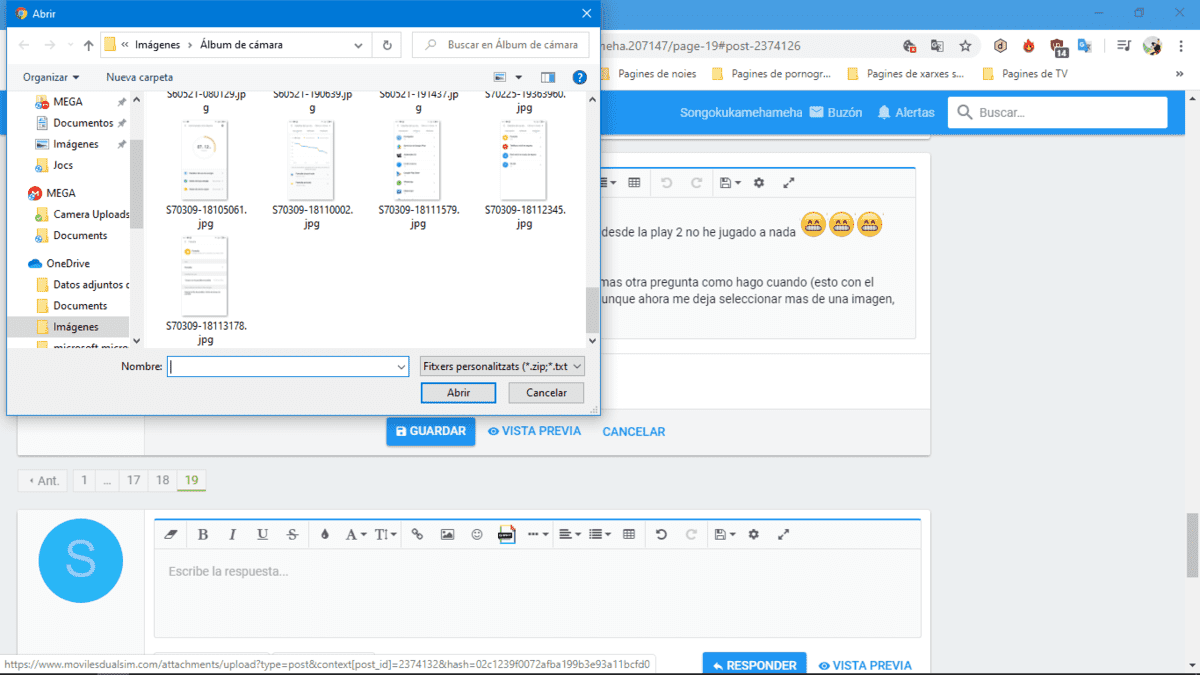
Task: Insert a link in reply editor
Action: [417, 535]
